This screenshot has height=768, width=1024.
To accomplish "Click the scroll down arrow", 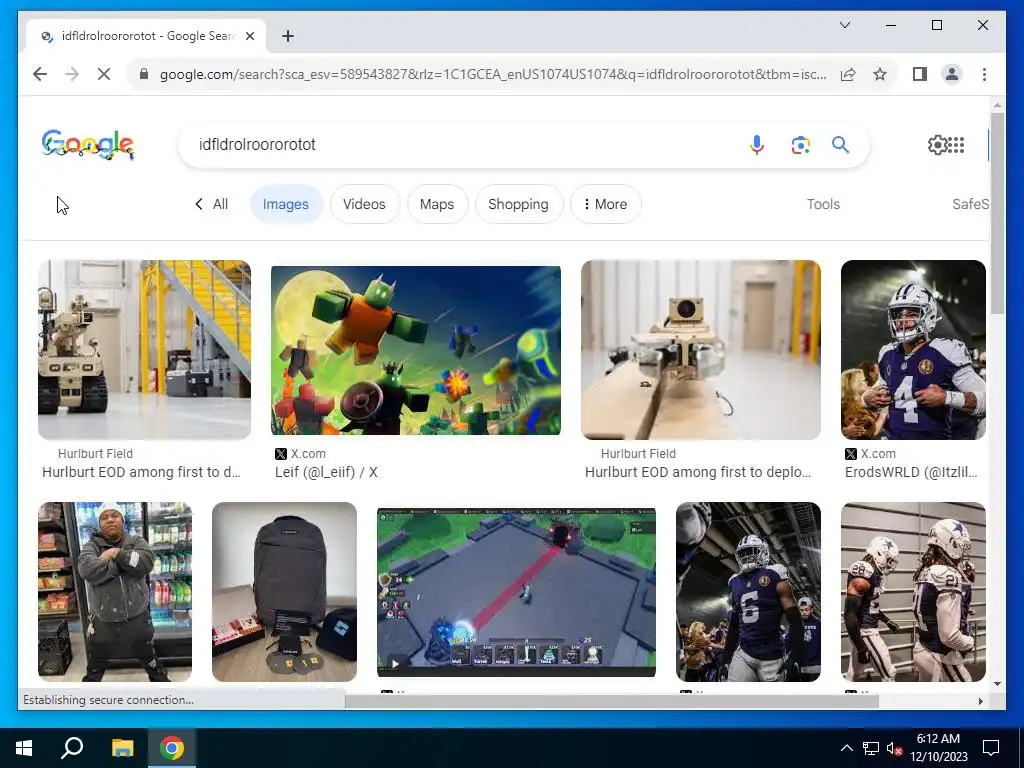I will click(997, 684).
